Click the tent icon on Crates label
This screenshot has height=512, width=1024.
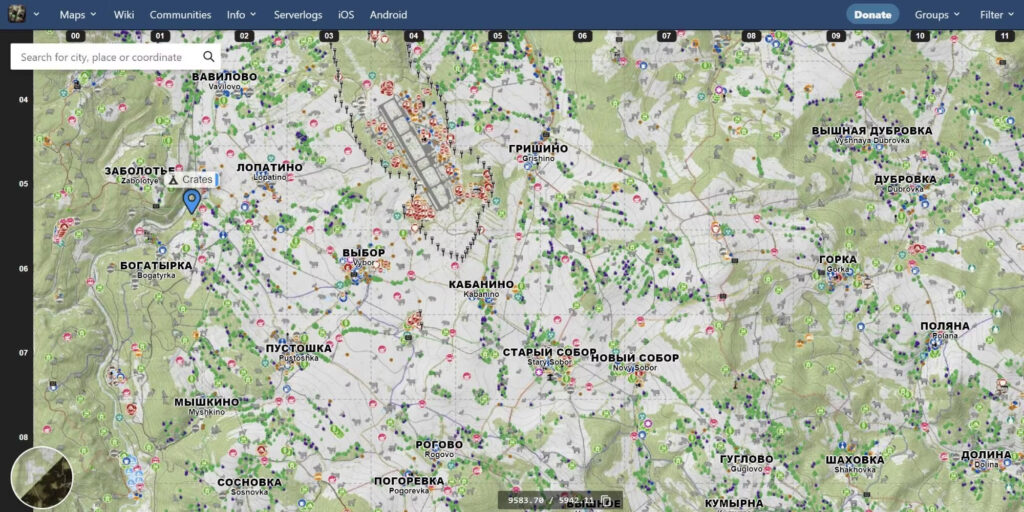[173, 180]
